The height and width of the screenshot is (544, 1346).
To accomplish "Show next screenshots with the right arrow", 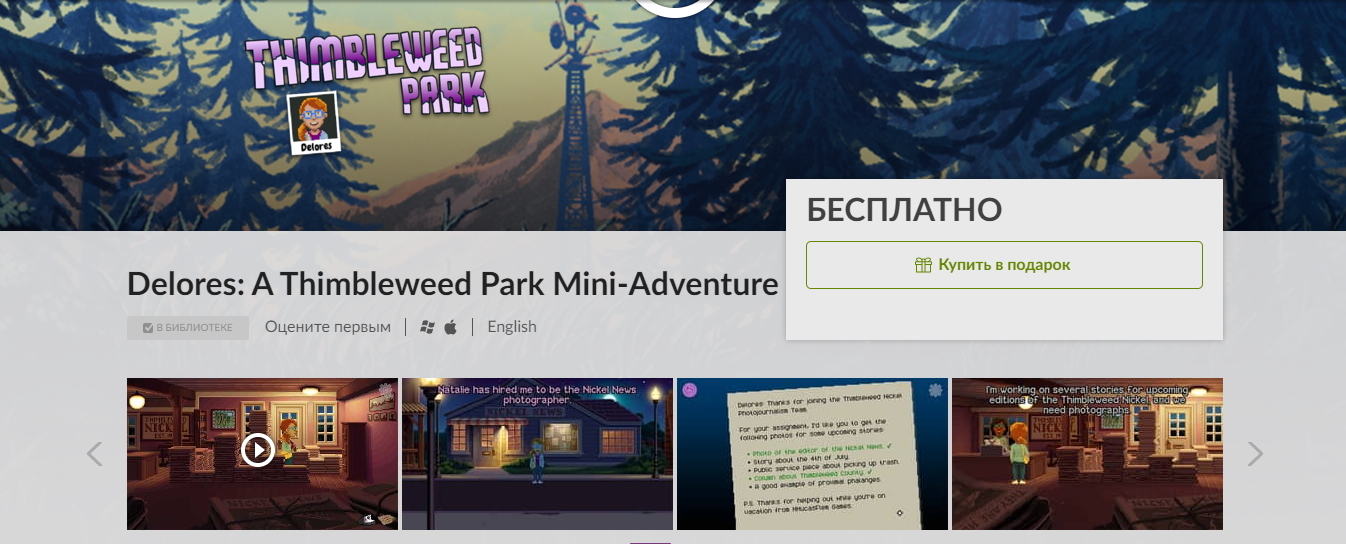I will [1255, 454].
